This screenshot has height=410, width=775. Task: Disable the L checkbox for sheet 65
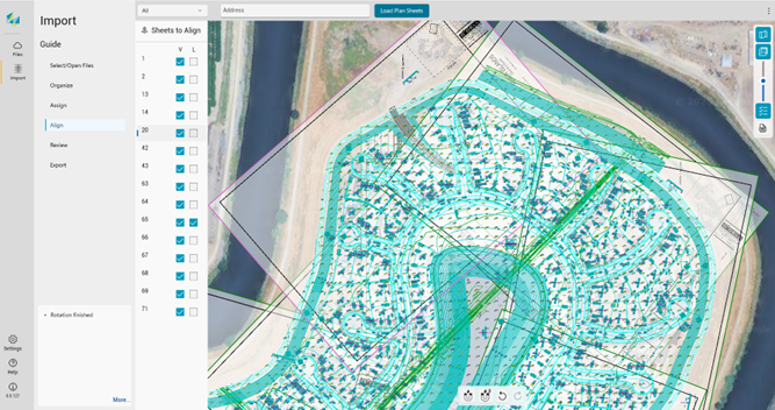click(x=193, y=222)
